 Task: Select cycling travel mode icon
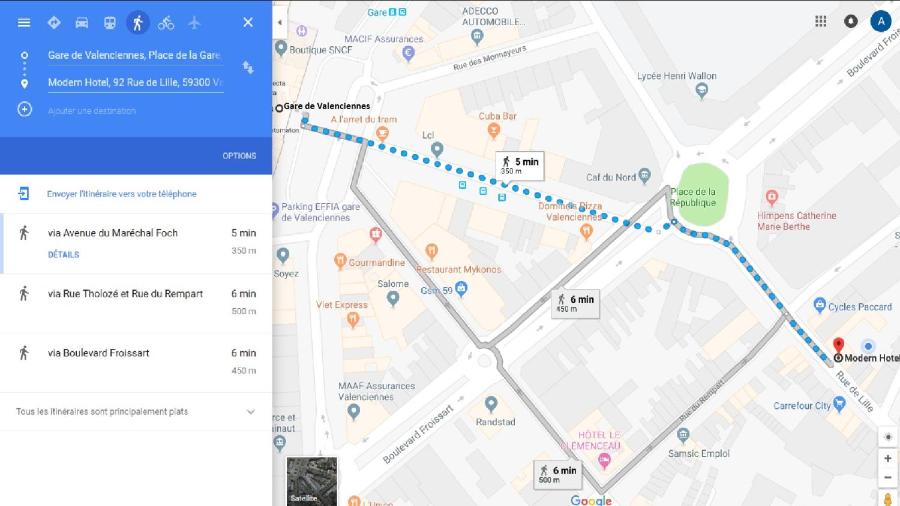coord(166,22)
